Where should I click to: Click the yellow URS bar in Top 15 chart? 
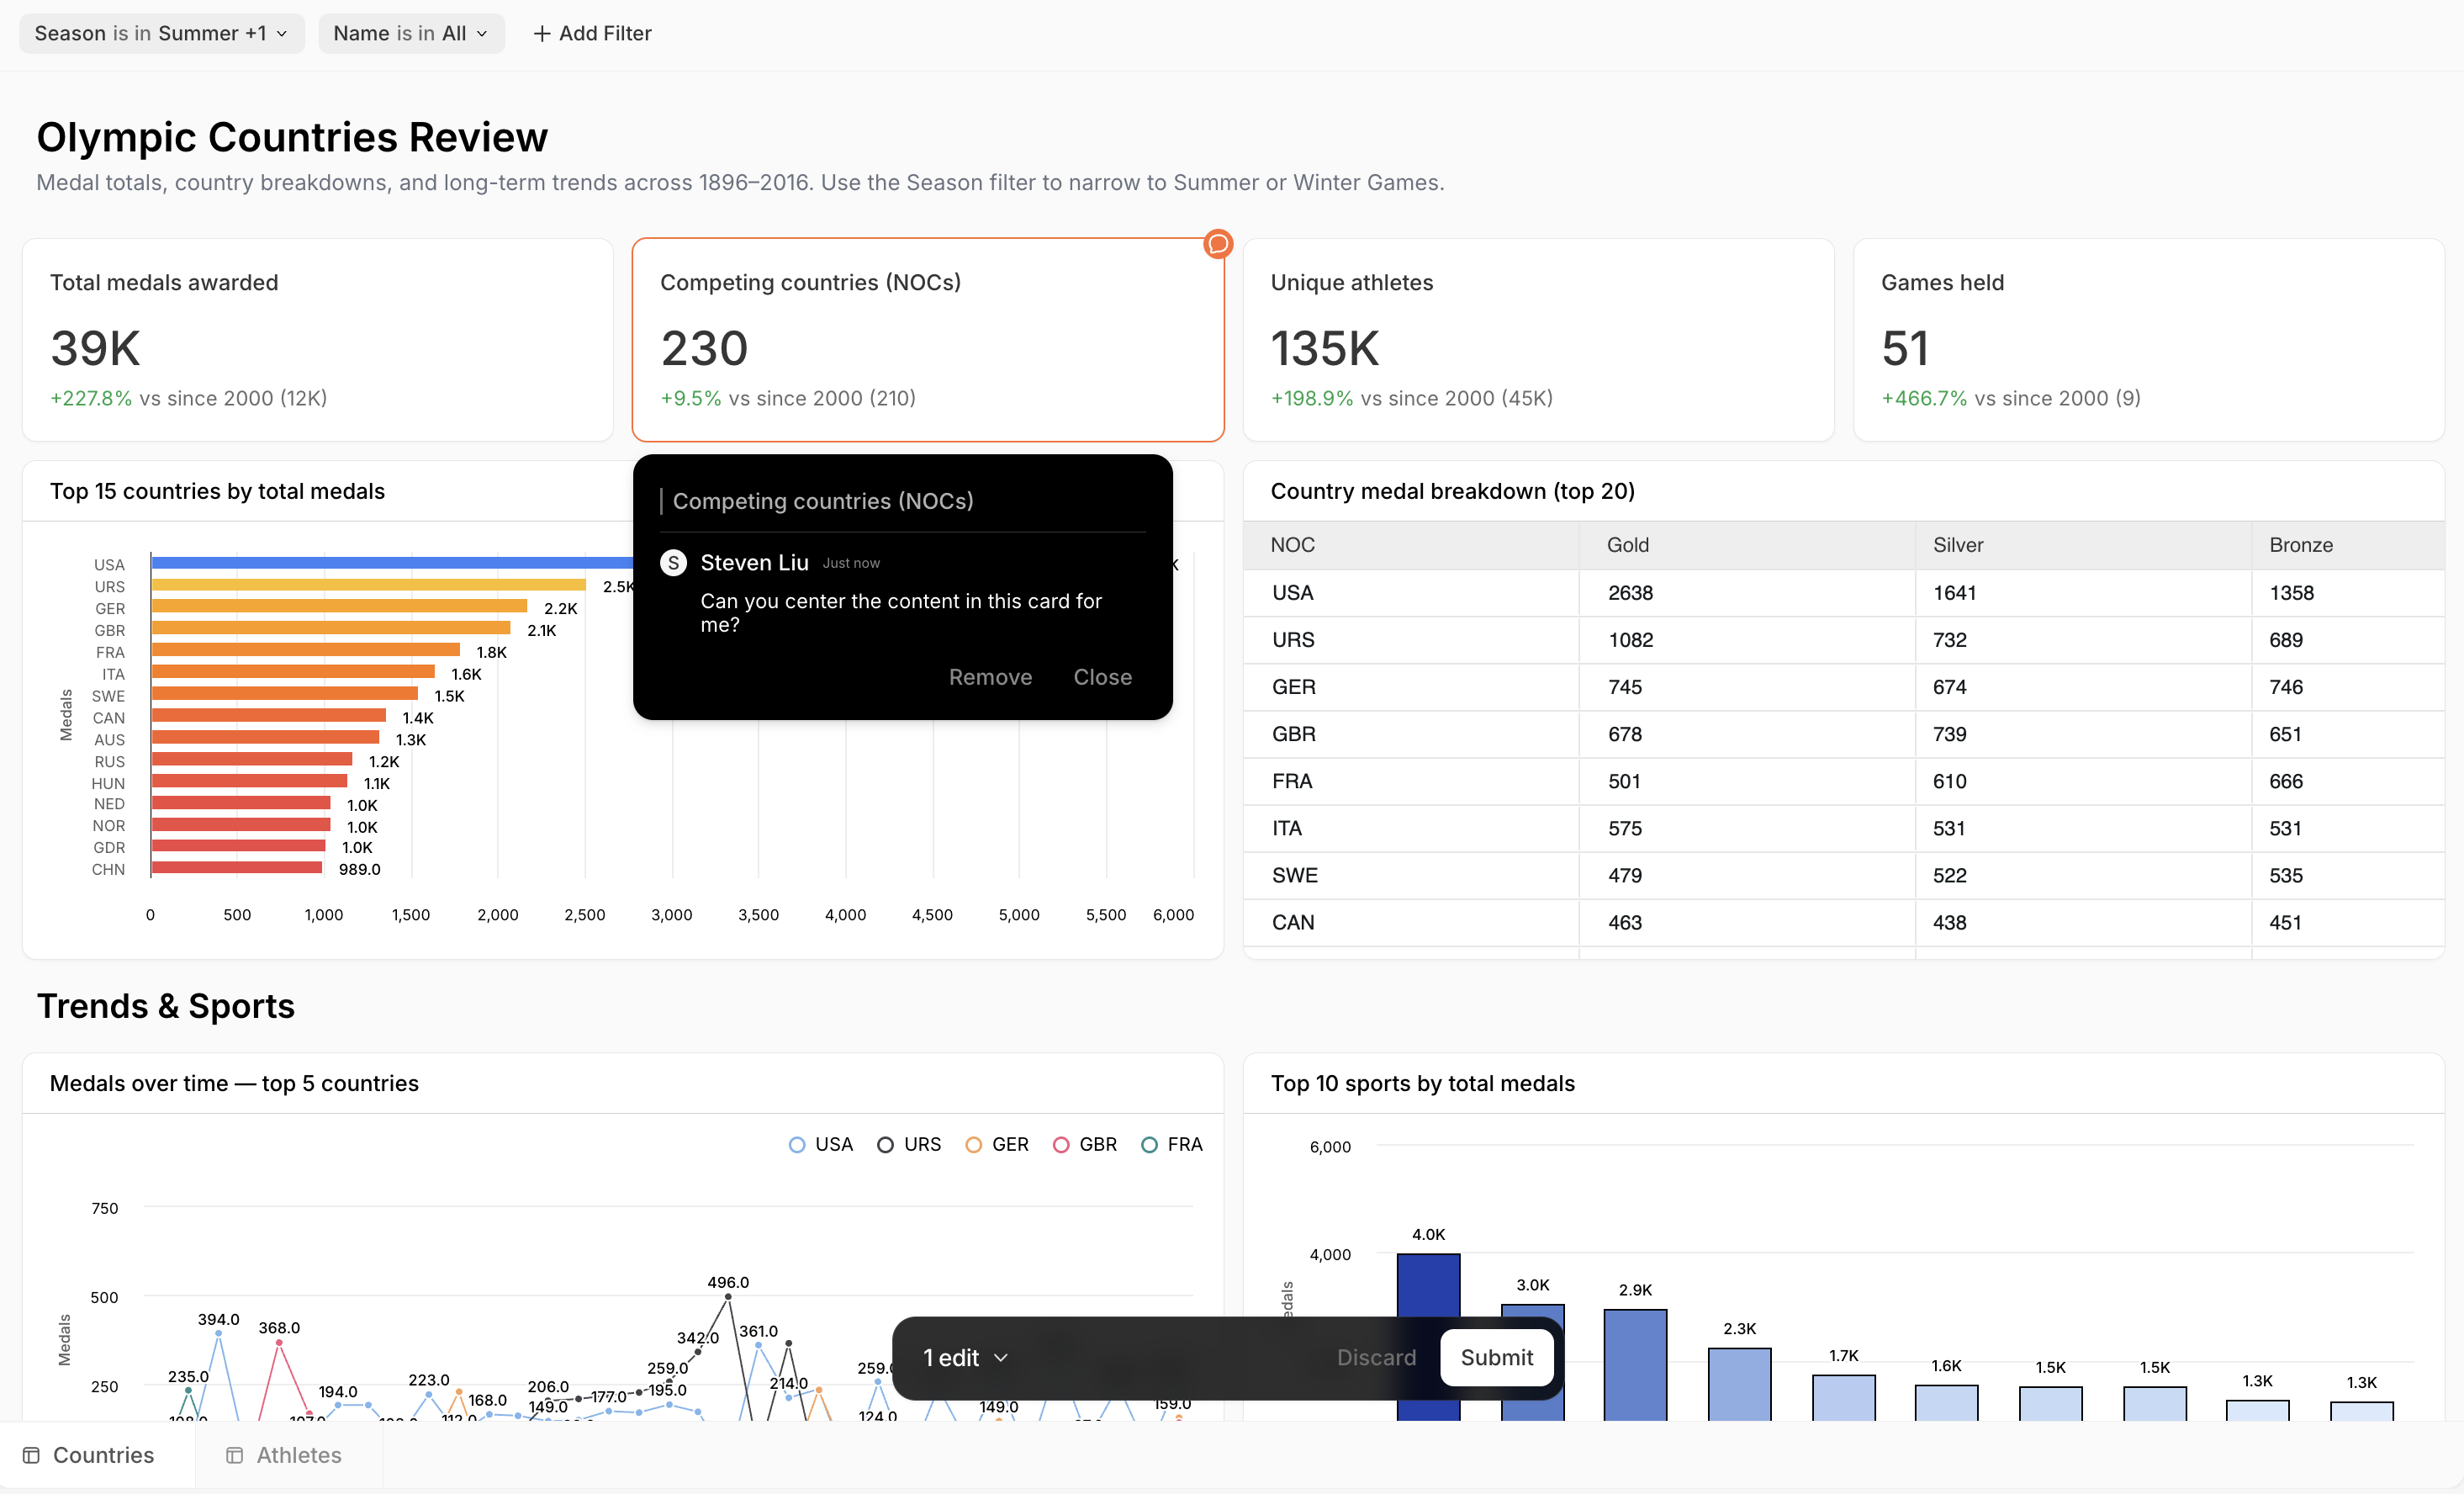pyautogui.click(x=368, y=585)
